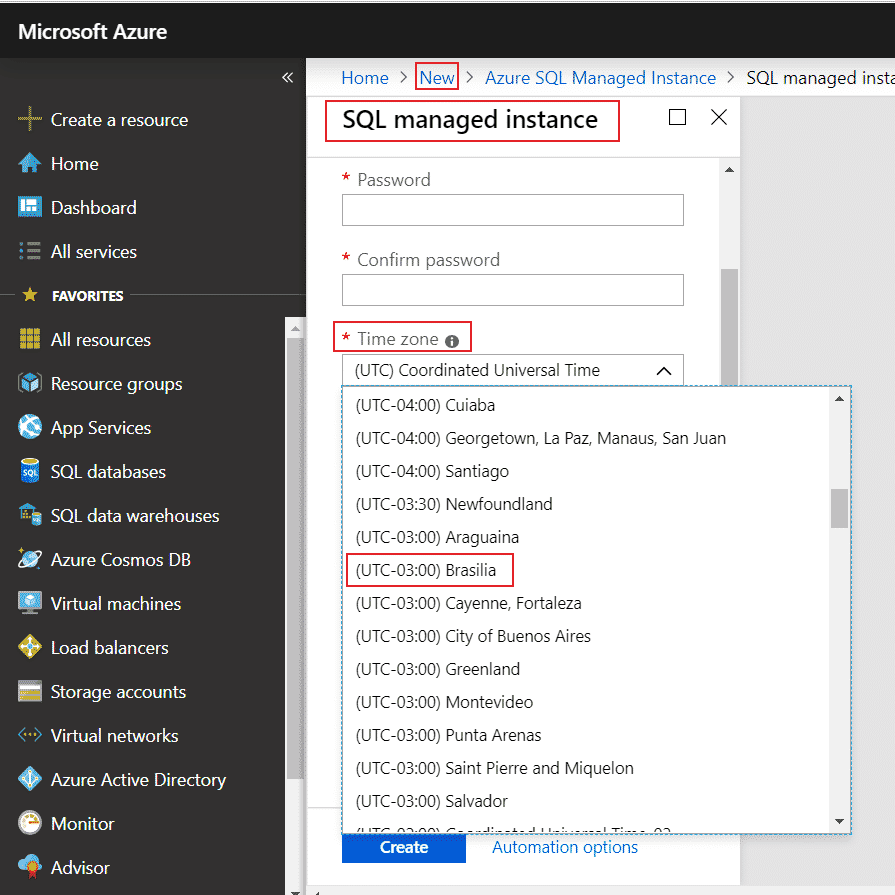
Task: Click the Password input field
Action: click(x=512, y=210)
